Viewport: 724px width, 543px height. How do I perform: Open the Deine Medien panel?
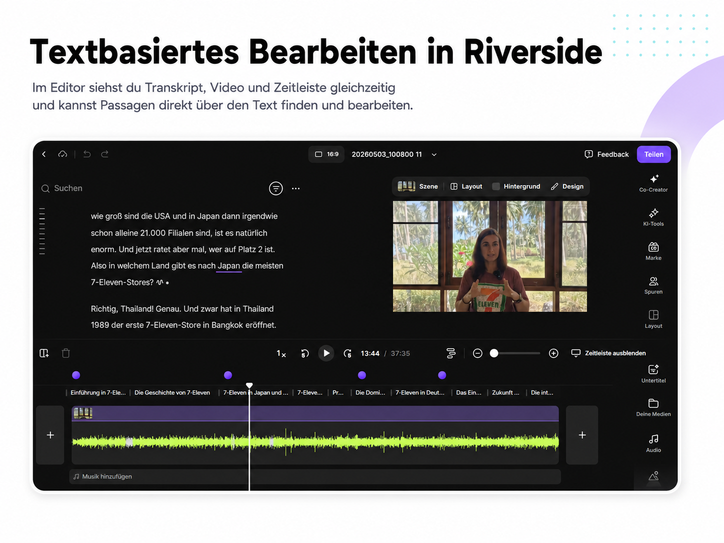(653, 408)
